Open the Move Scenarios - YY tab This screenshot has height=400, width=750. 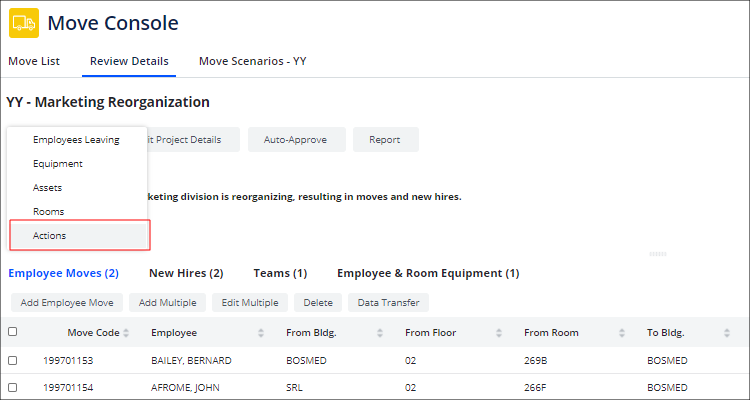point(252,61)
